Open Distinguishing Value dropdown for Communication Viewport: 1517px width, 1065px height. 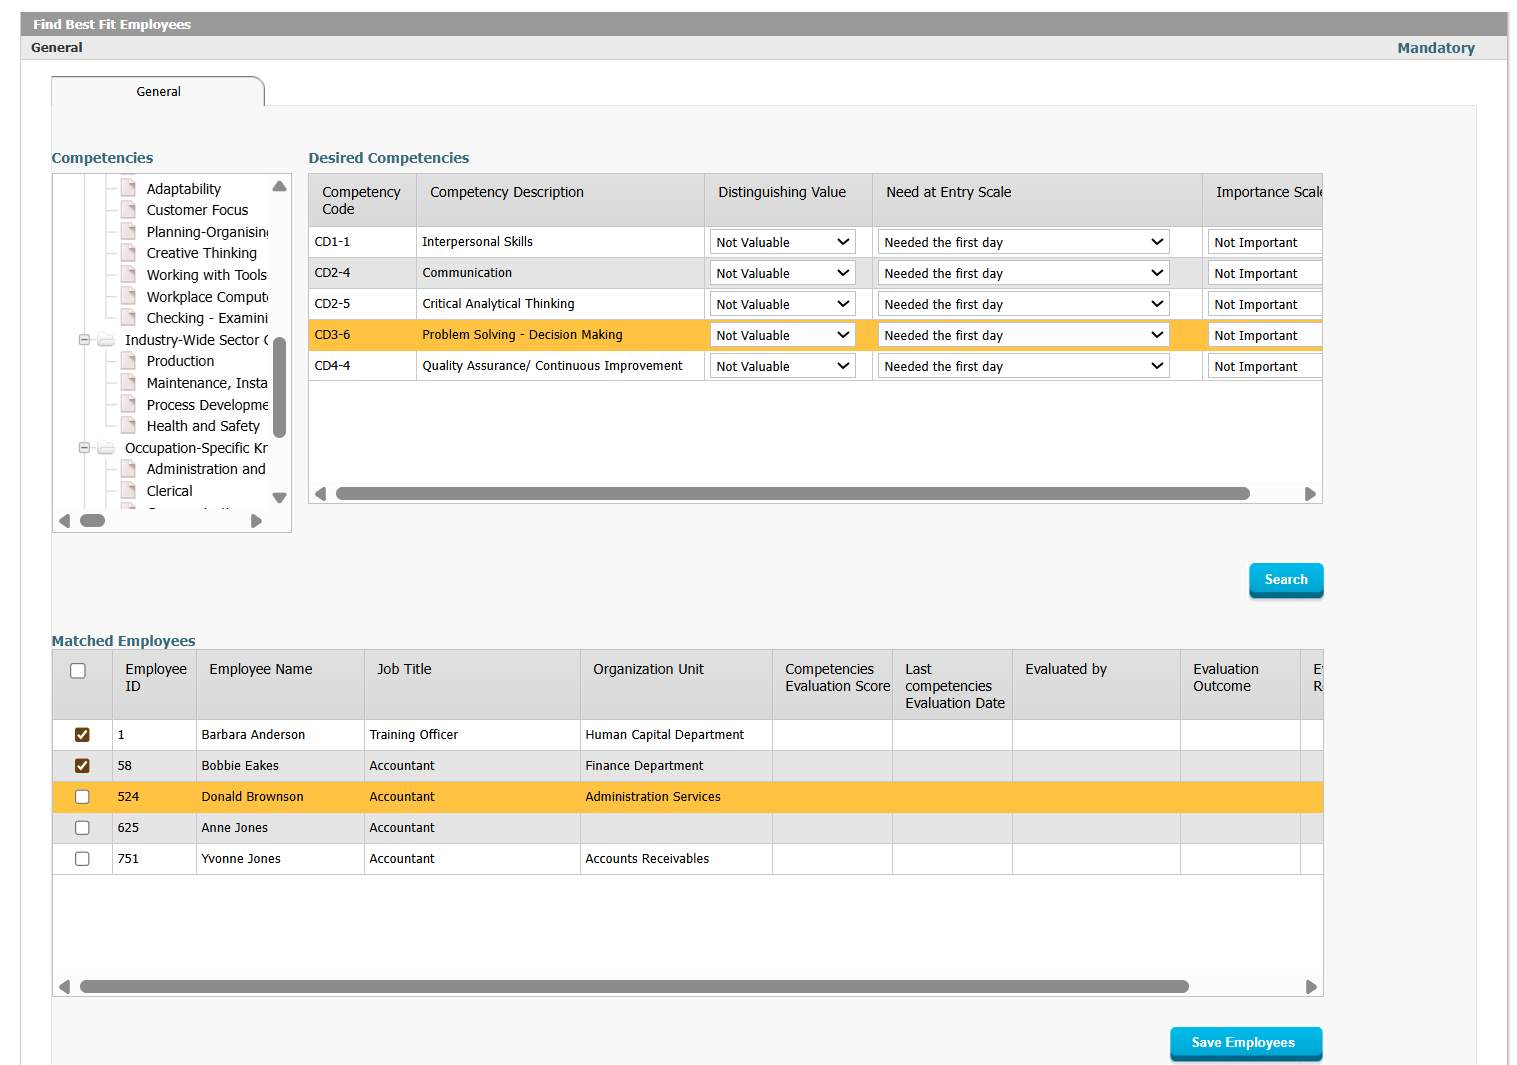(x=783, y=273)
